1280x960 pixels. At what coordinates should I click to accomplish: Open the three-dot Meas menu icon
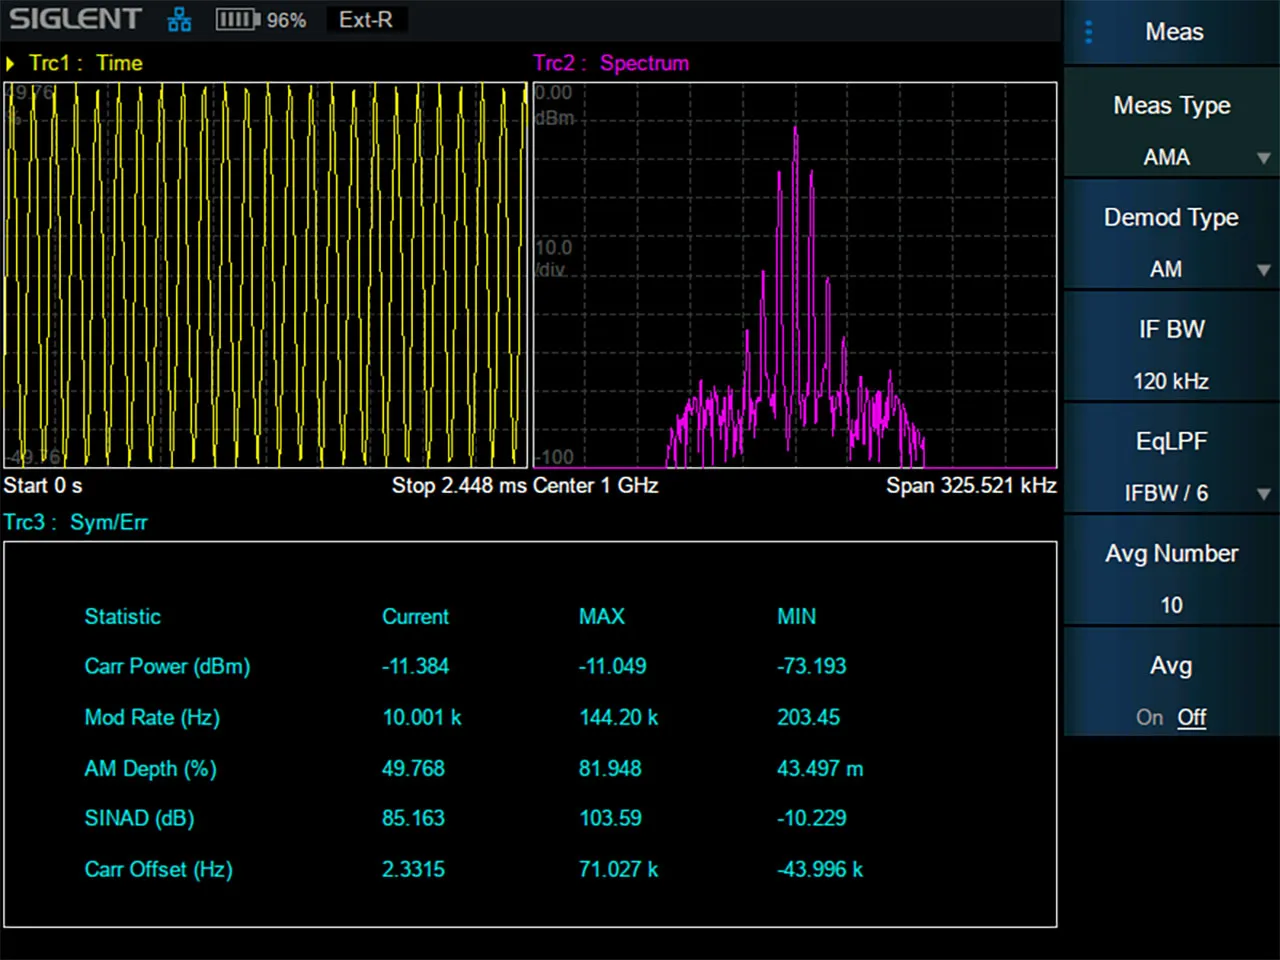pyautogui.click(x=1089, y=32)
